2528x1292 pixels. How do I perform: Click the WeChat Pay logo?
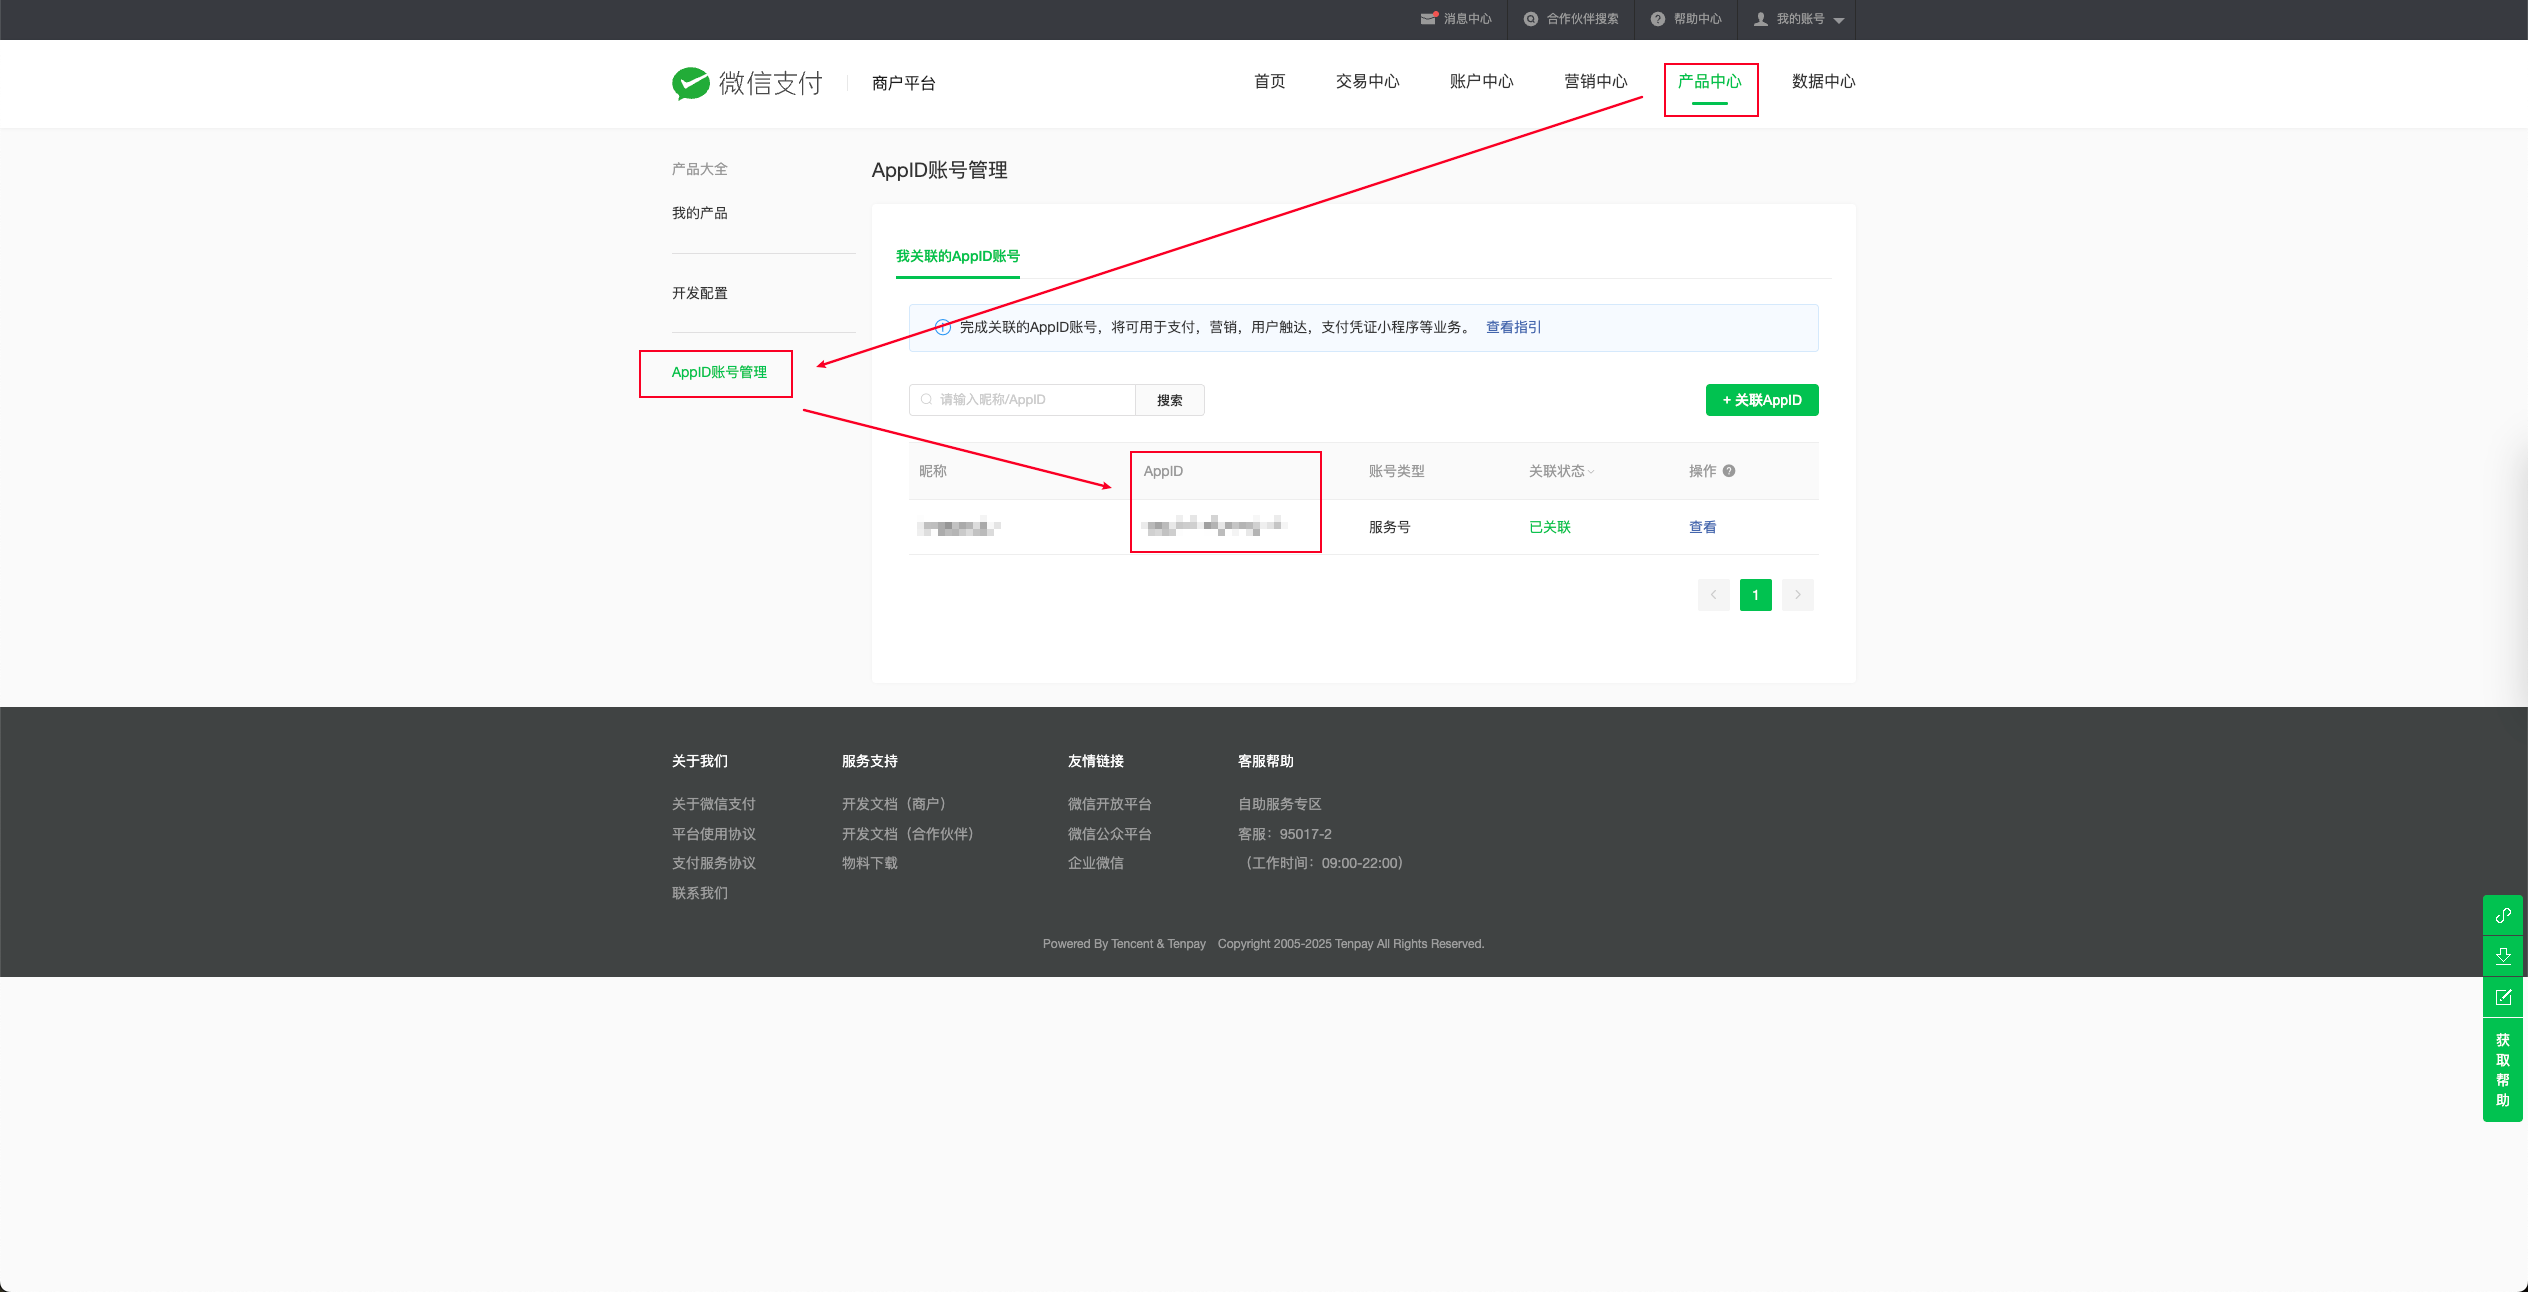(746, 83)
